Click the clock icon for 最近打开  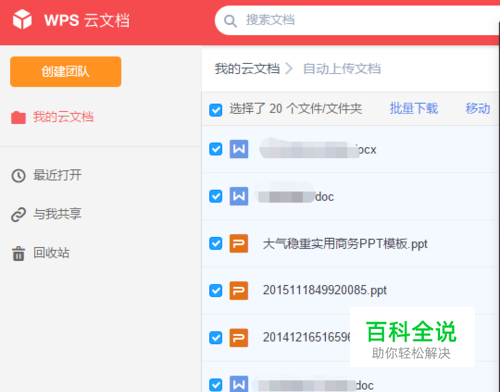(x=18, y=175)
